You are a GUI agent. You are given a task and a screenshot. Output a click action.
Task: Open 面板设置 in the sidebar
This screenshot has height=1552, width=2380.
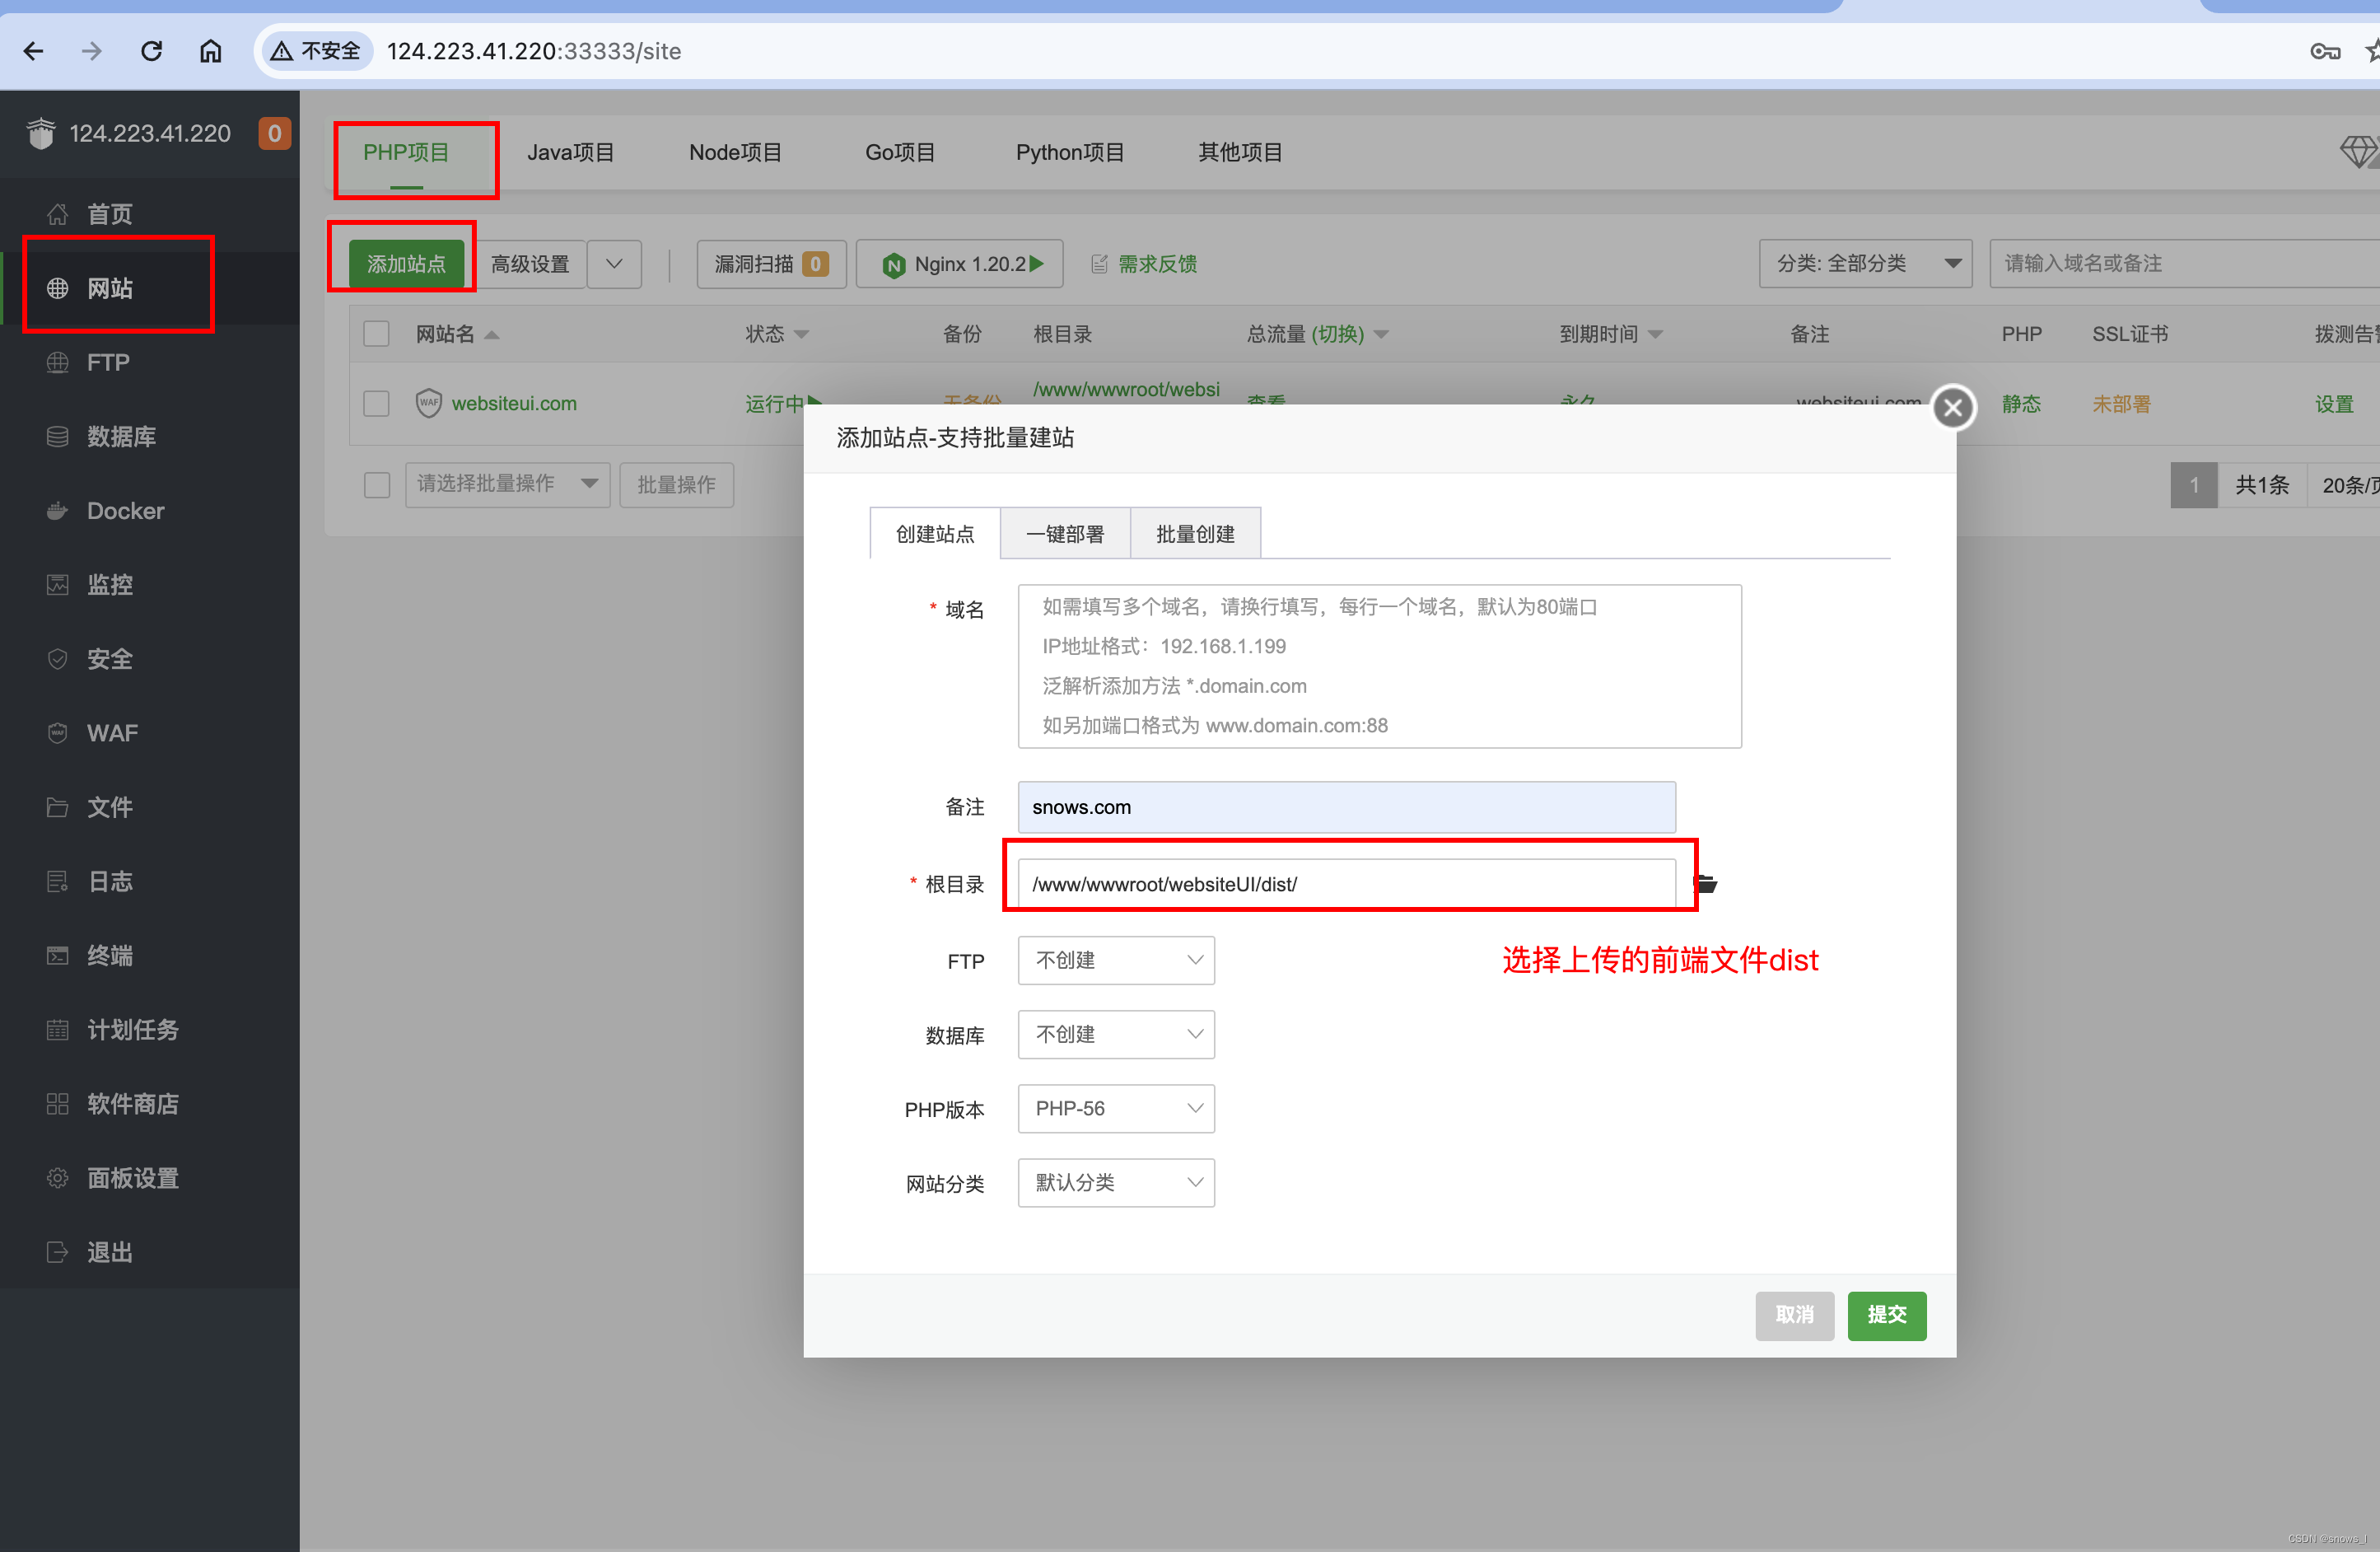tap(132, 1178)
